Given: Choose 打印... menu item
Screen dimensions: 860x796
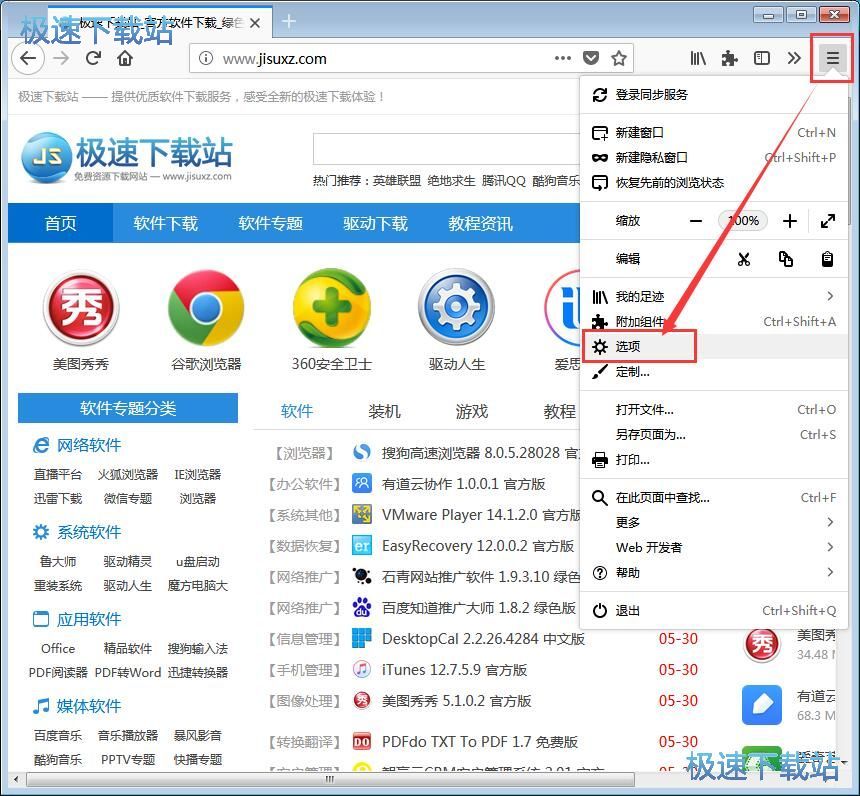Looking at the screenshot, I should pos(714,460).
